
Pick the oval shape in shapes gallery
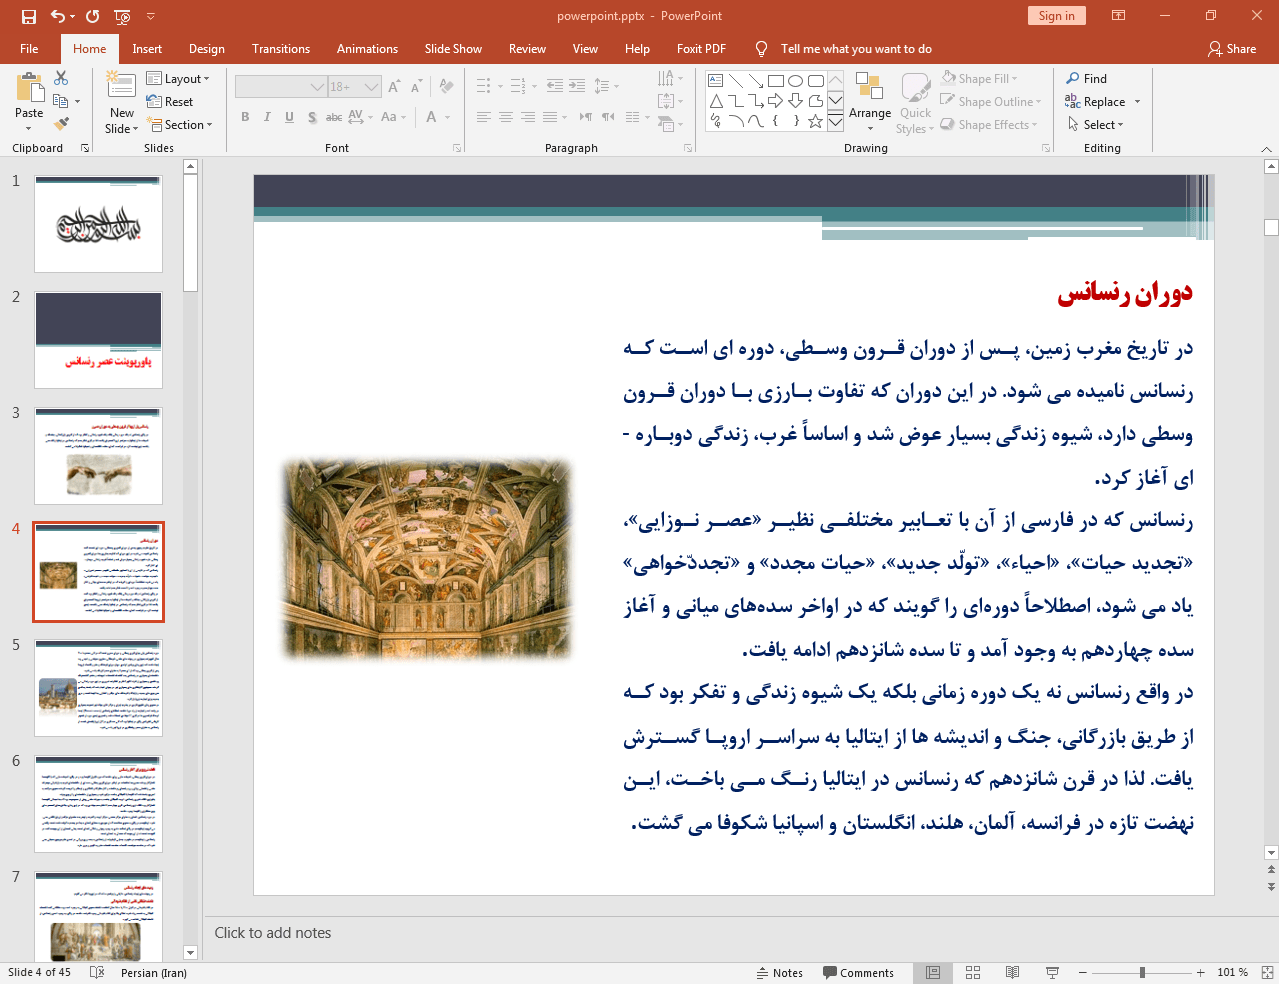click(796, 81)
